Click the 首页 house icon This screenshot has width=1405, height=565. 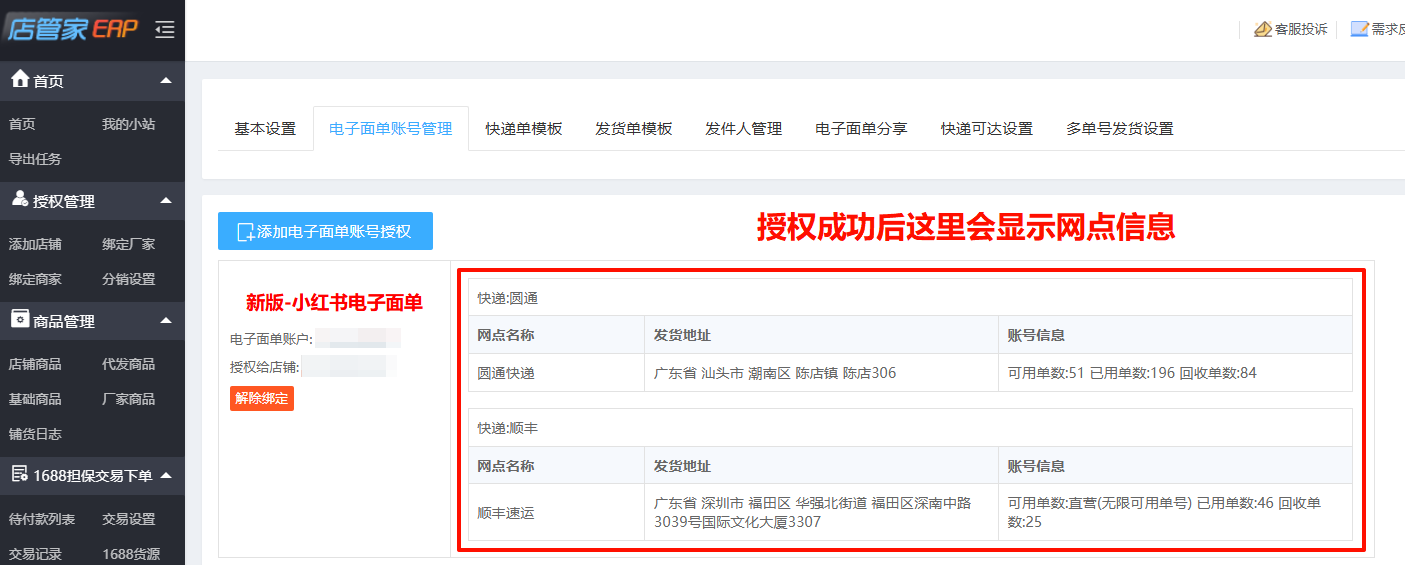pyautogui.click(x=19, y=79)
